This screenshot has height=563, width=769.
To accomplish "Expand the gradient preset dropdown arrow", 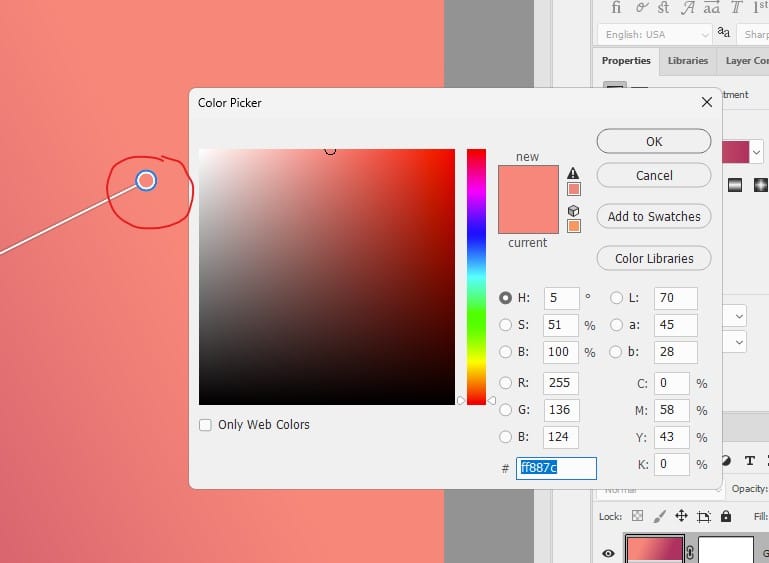I will [756, 152].
